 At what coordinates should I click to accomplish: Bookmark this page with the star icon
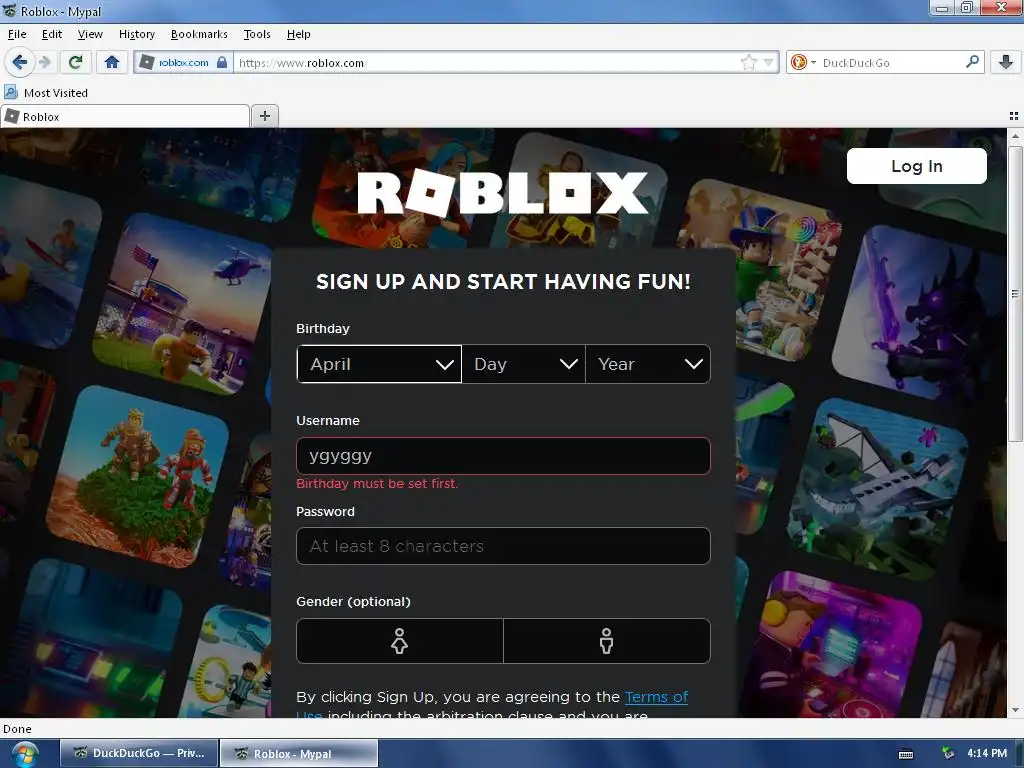click(x=748, y=63)
